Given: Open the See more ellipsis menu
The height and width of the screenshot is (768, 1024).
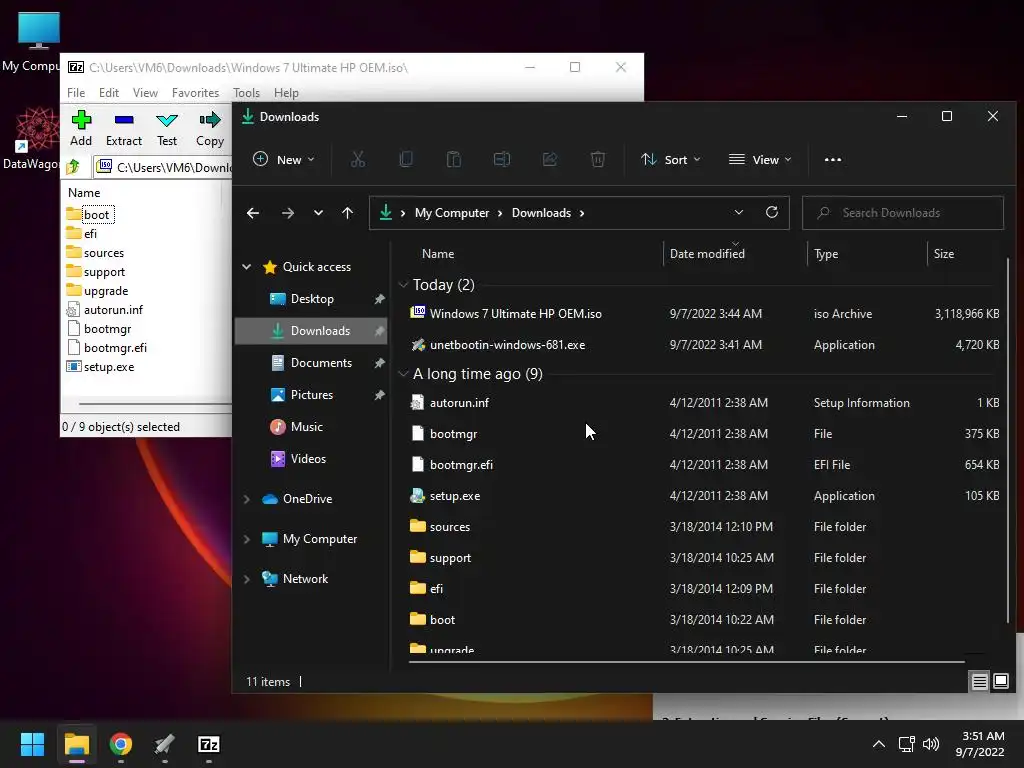Looking at the screenshot, I should pos(833,159).
